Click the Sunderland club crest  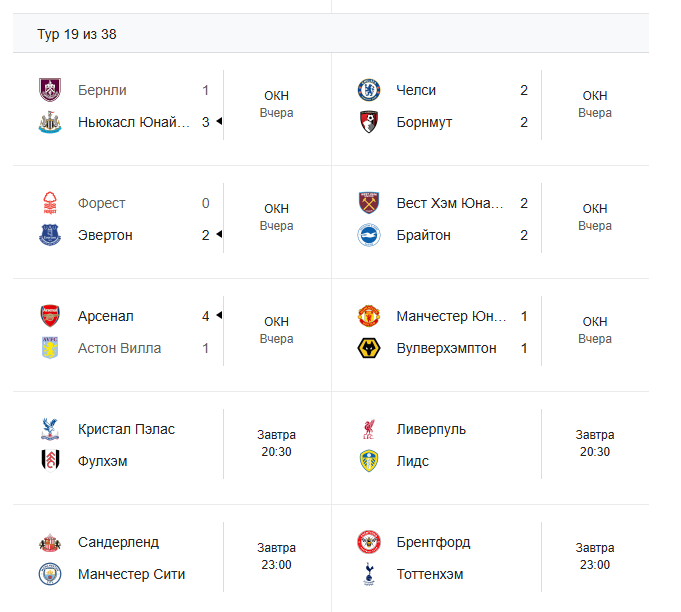pyautogui.click(x=49, y=542)
